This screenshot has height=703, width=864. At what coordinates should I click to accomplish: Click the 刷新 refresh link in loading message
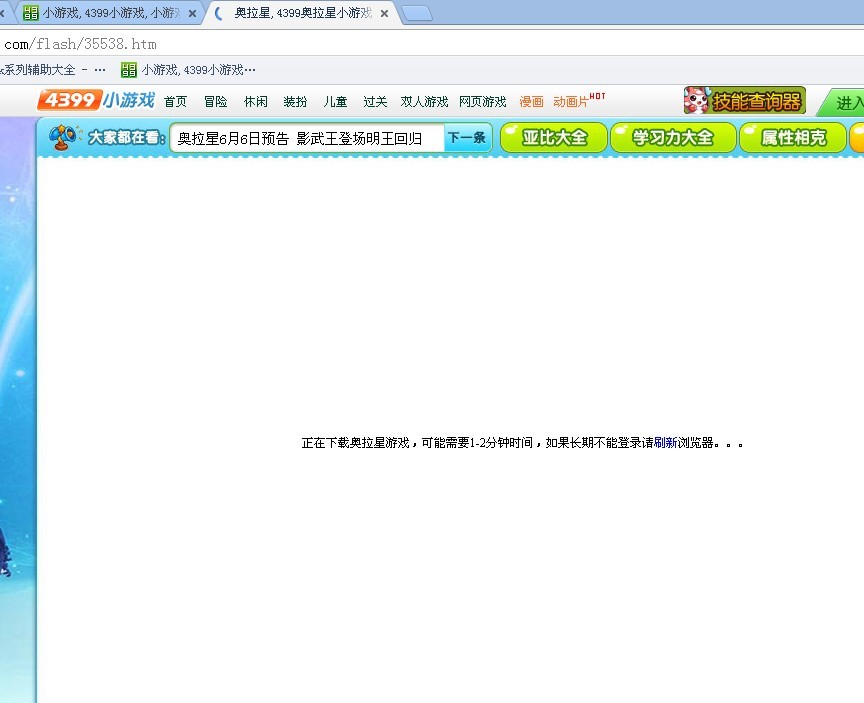665,443
